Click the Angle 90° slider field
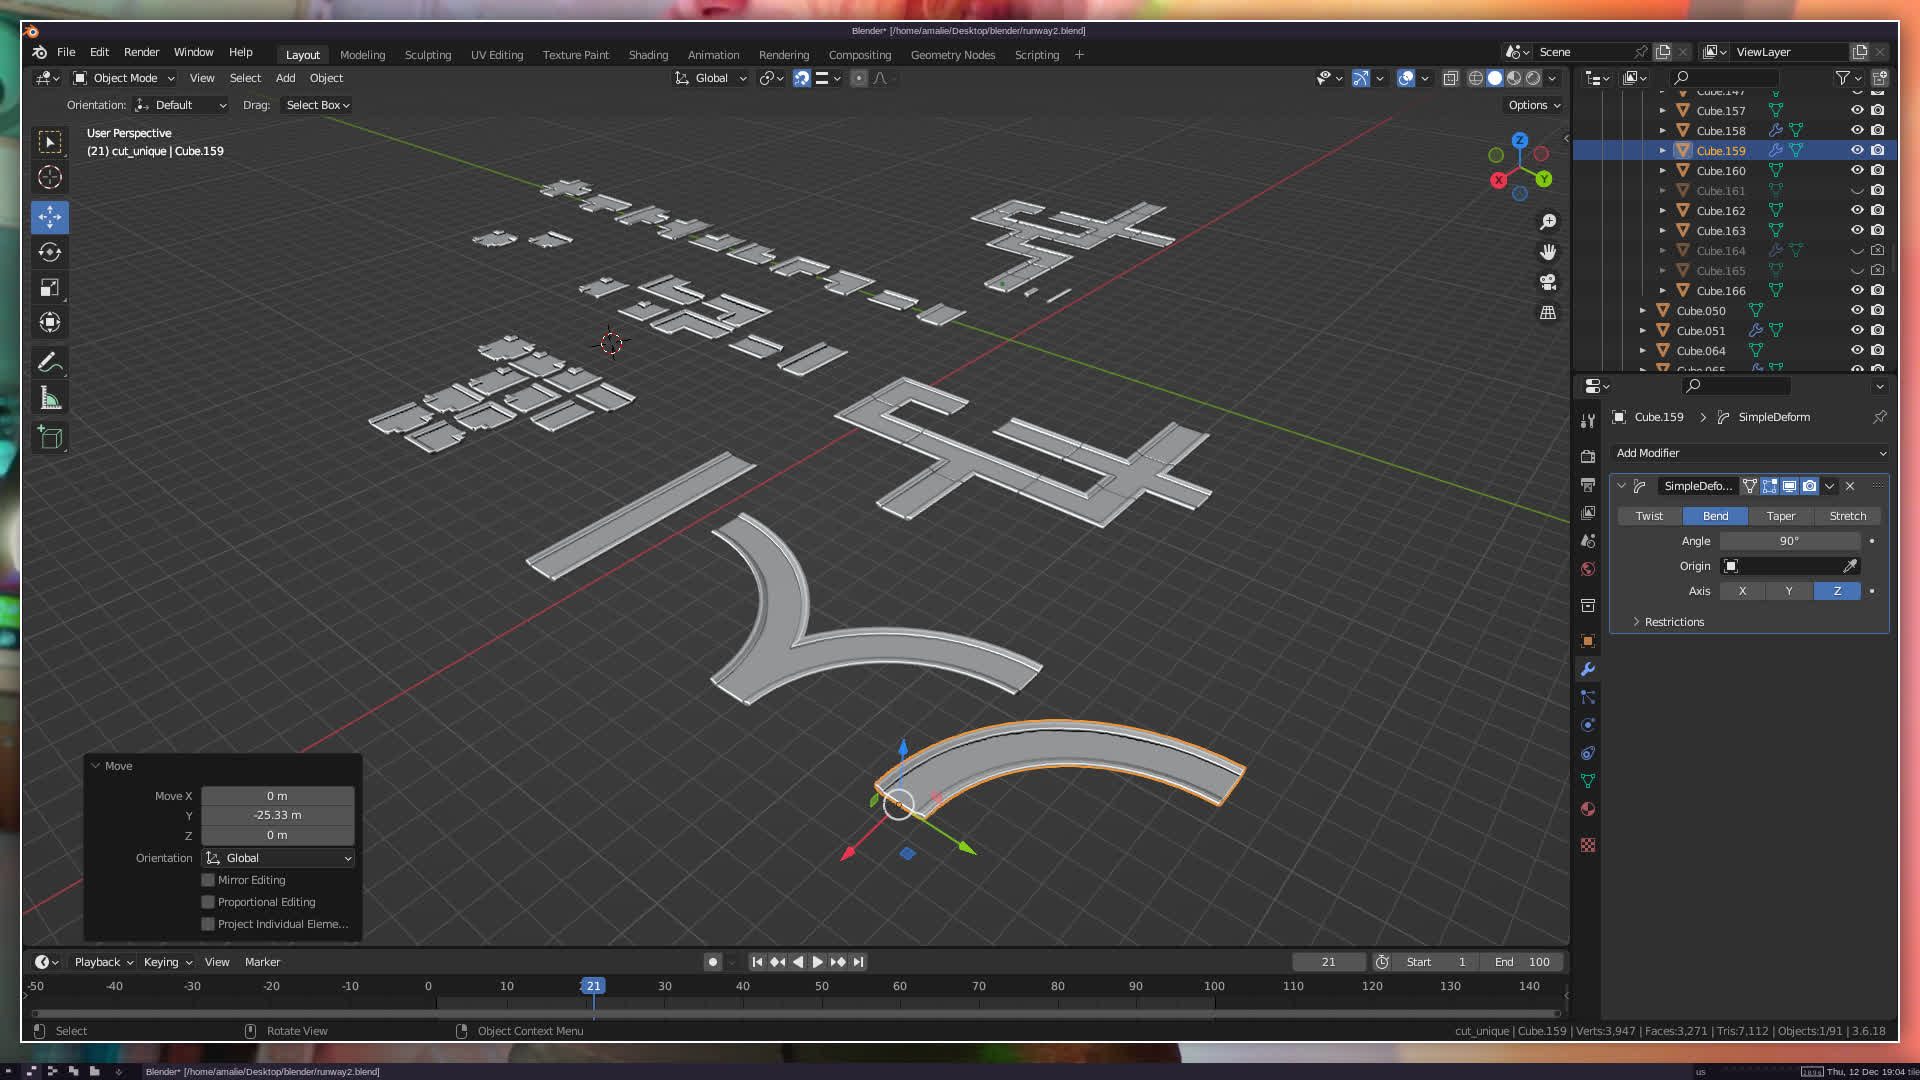The width and height of the screenshot is (1920, 1080). [1789, 541]
